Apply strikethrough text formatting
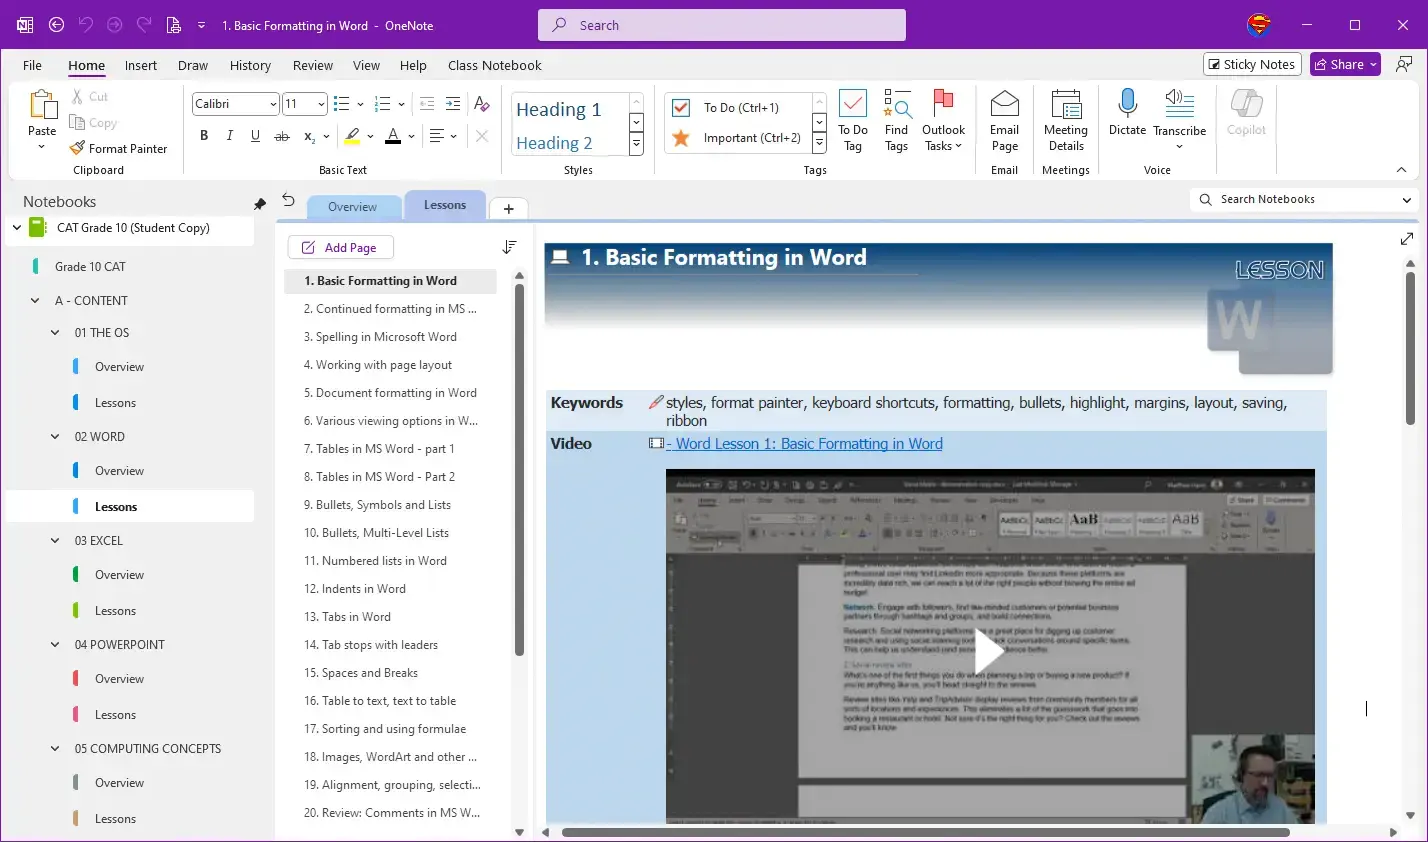This screenshot has height=842, width=1428. point(282,136)
